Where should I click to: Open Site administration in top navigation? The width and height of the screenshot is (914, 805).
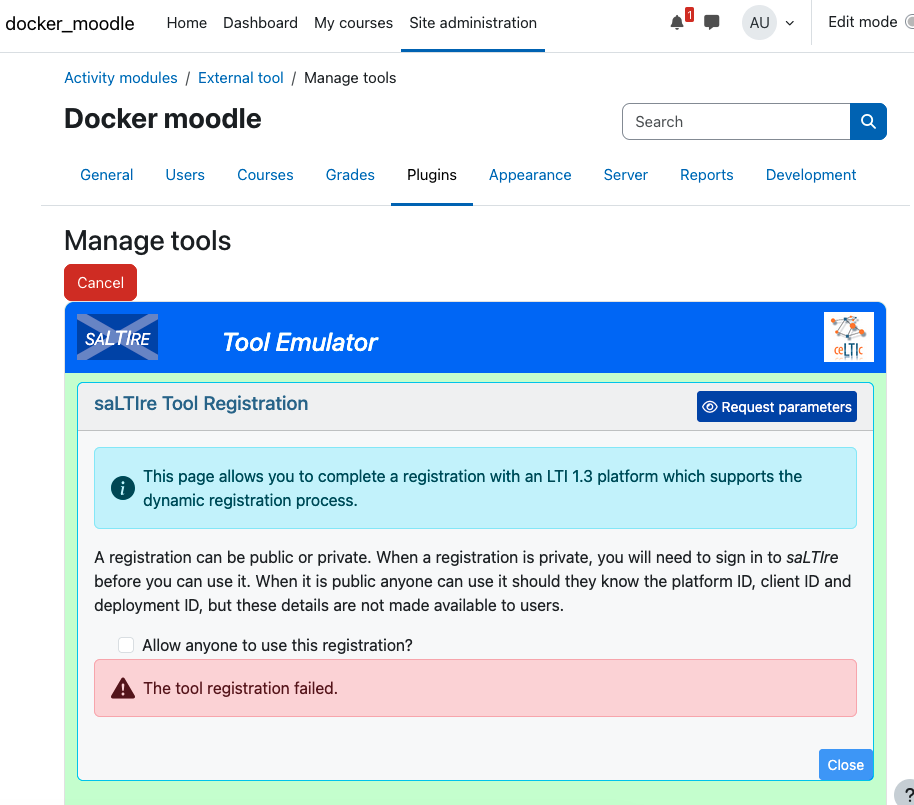click(x=473, y=23)
